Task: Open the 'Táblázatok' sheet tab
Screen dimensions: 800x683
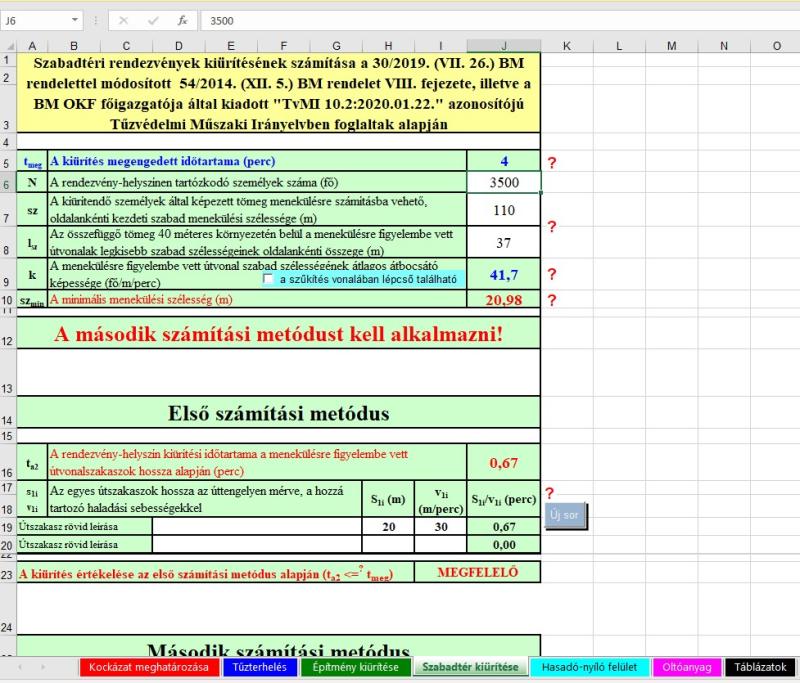Action: (x=761, y=667)
